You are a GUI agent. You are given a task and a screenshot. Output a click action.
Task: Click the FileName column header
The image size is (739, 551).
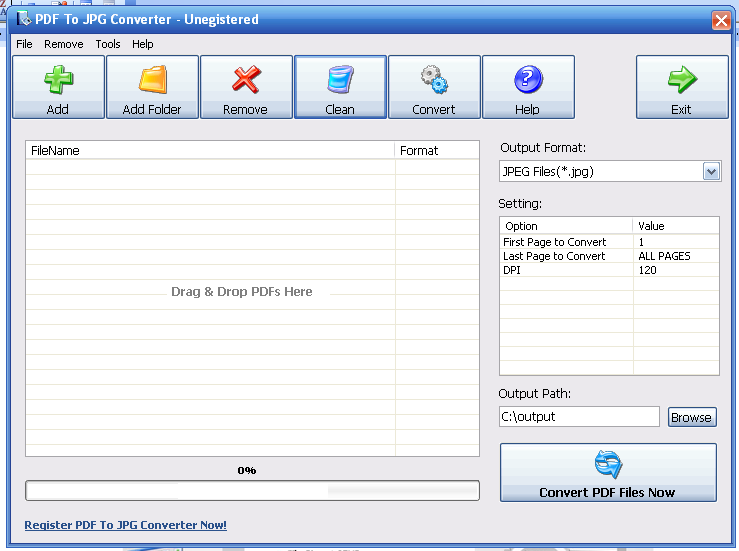click(210, 150)
